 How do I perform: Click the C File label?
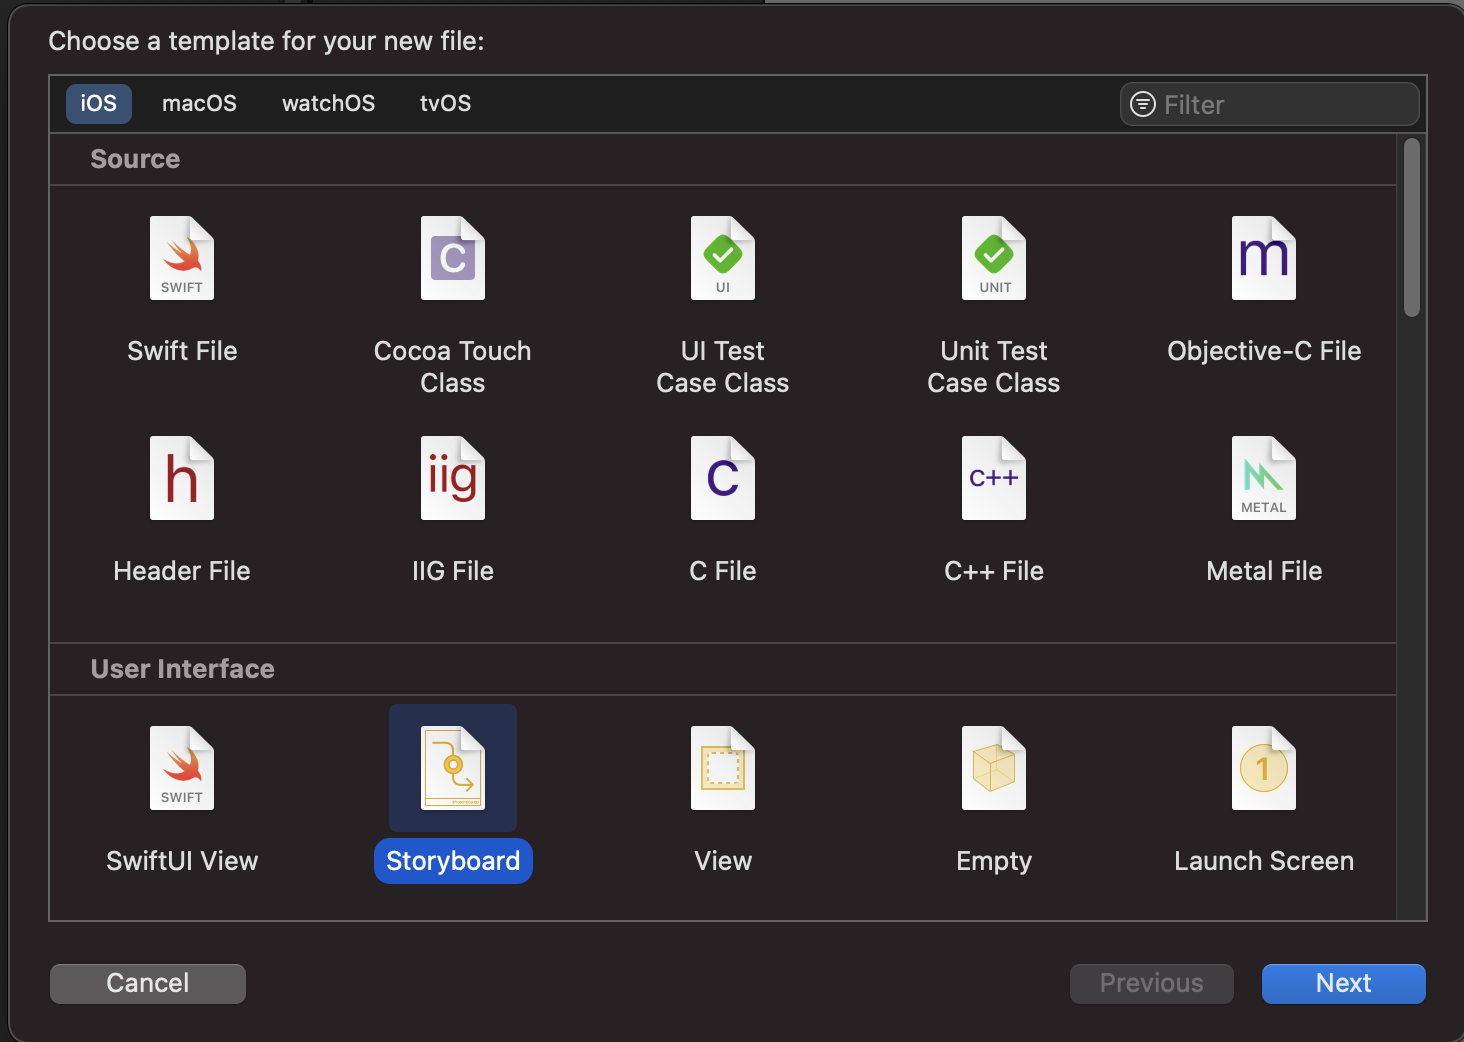723,571
